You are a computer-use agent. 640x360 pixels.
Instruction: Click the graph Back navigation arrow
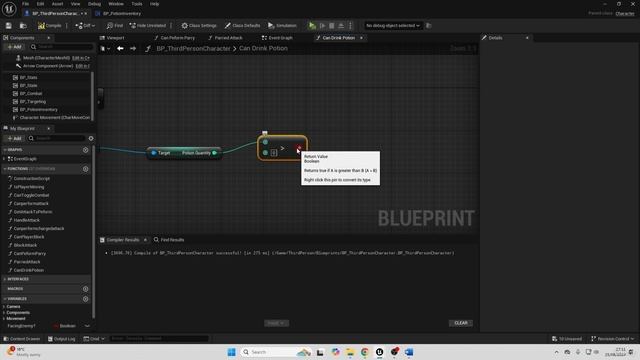click(120, 48)
